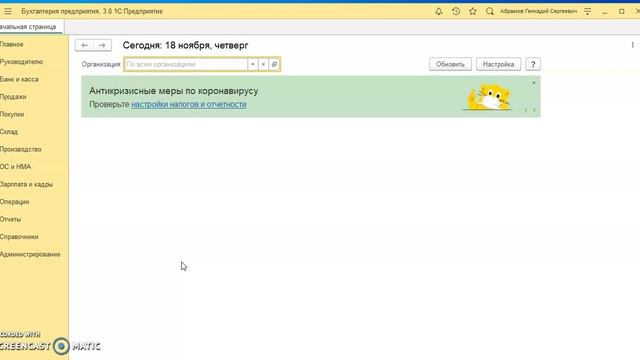Go back with left arrow button
640x360 pixels.
point(84,45)
